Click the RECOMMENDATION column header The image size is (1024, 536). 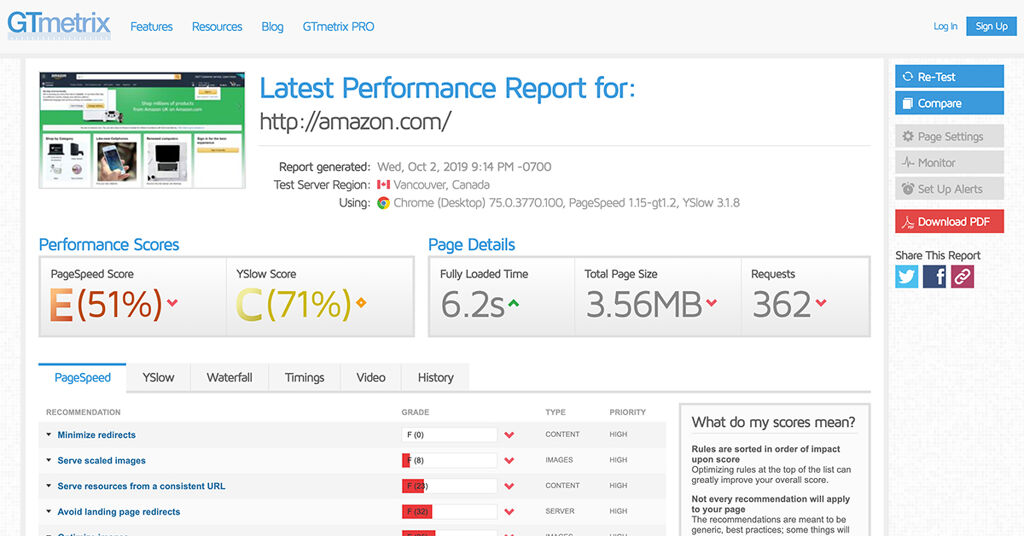pyautogui.click(x=83, y=412)
